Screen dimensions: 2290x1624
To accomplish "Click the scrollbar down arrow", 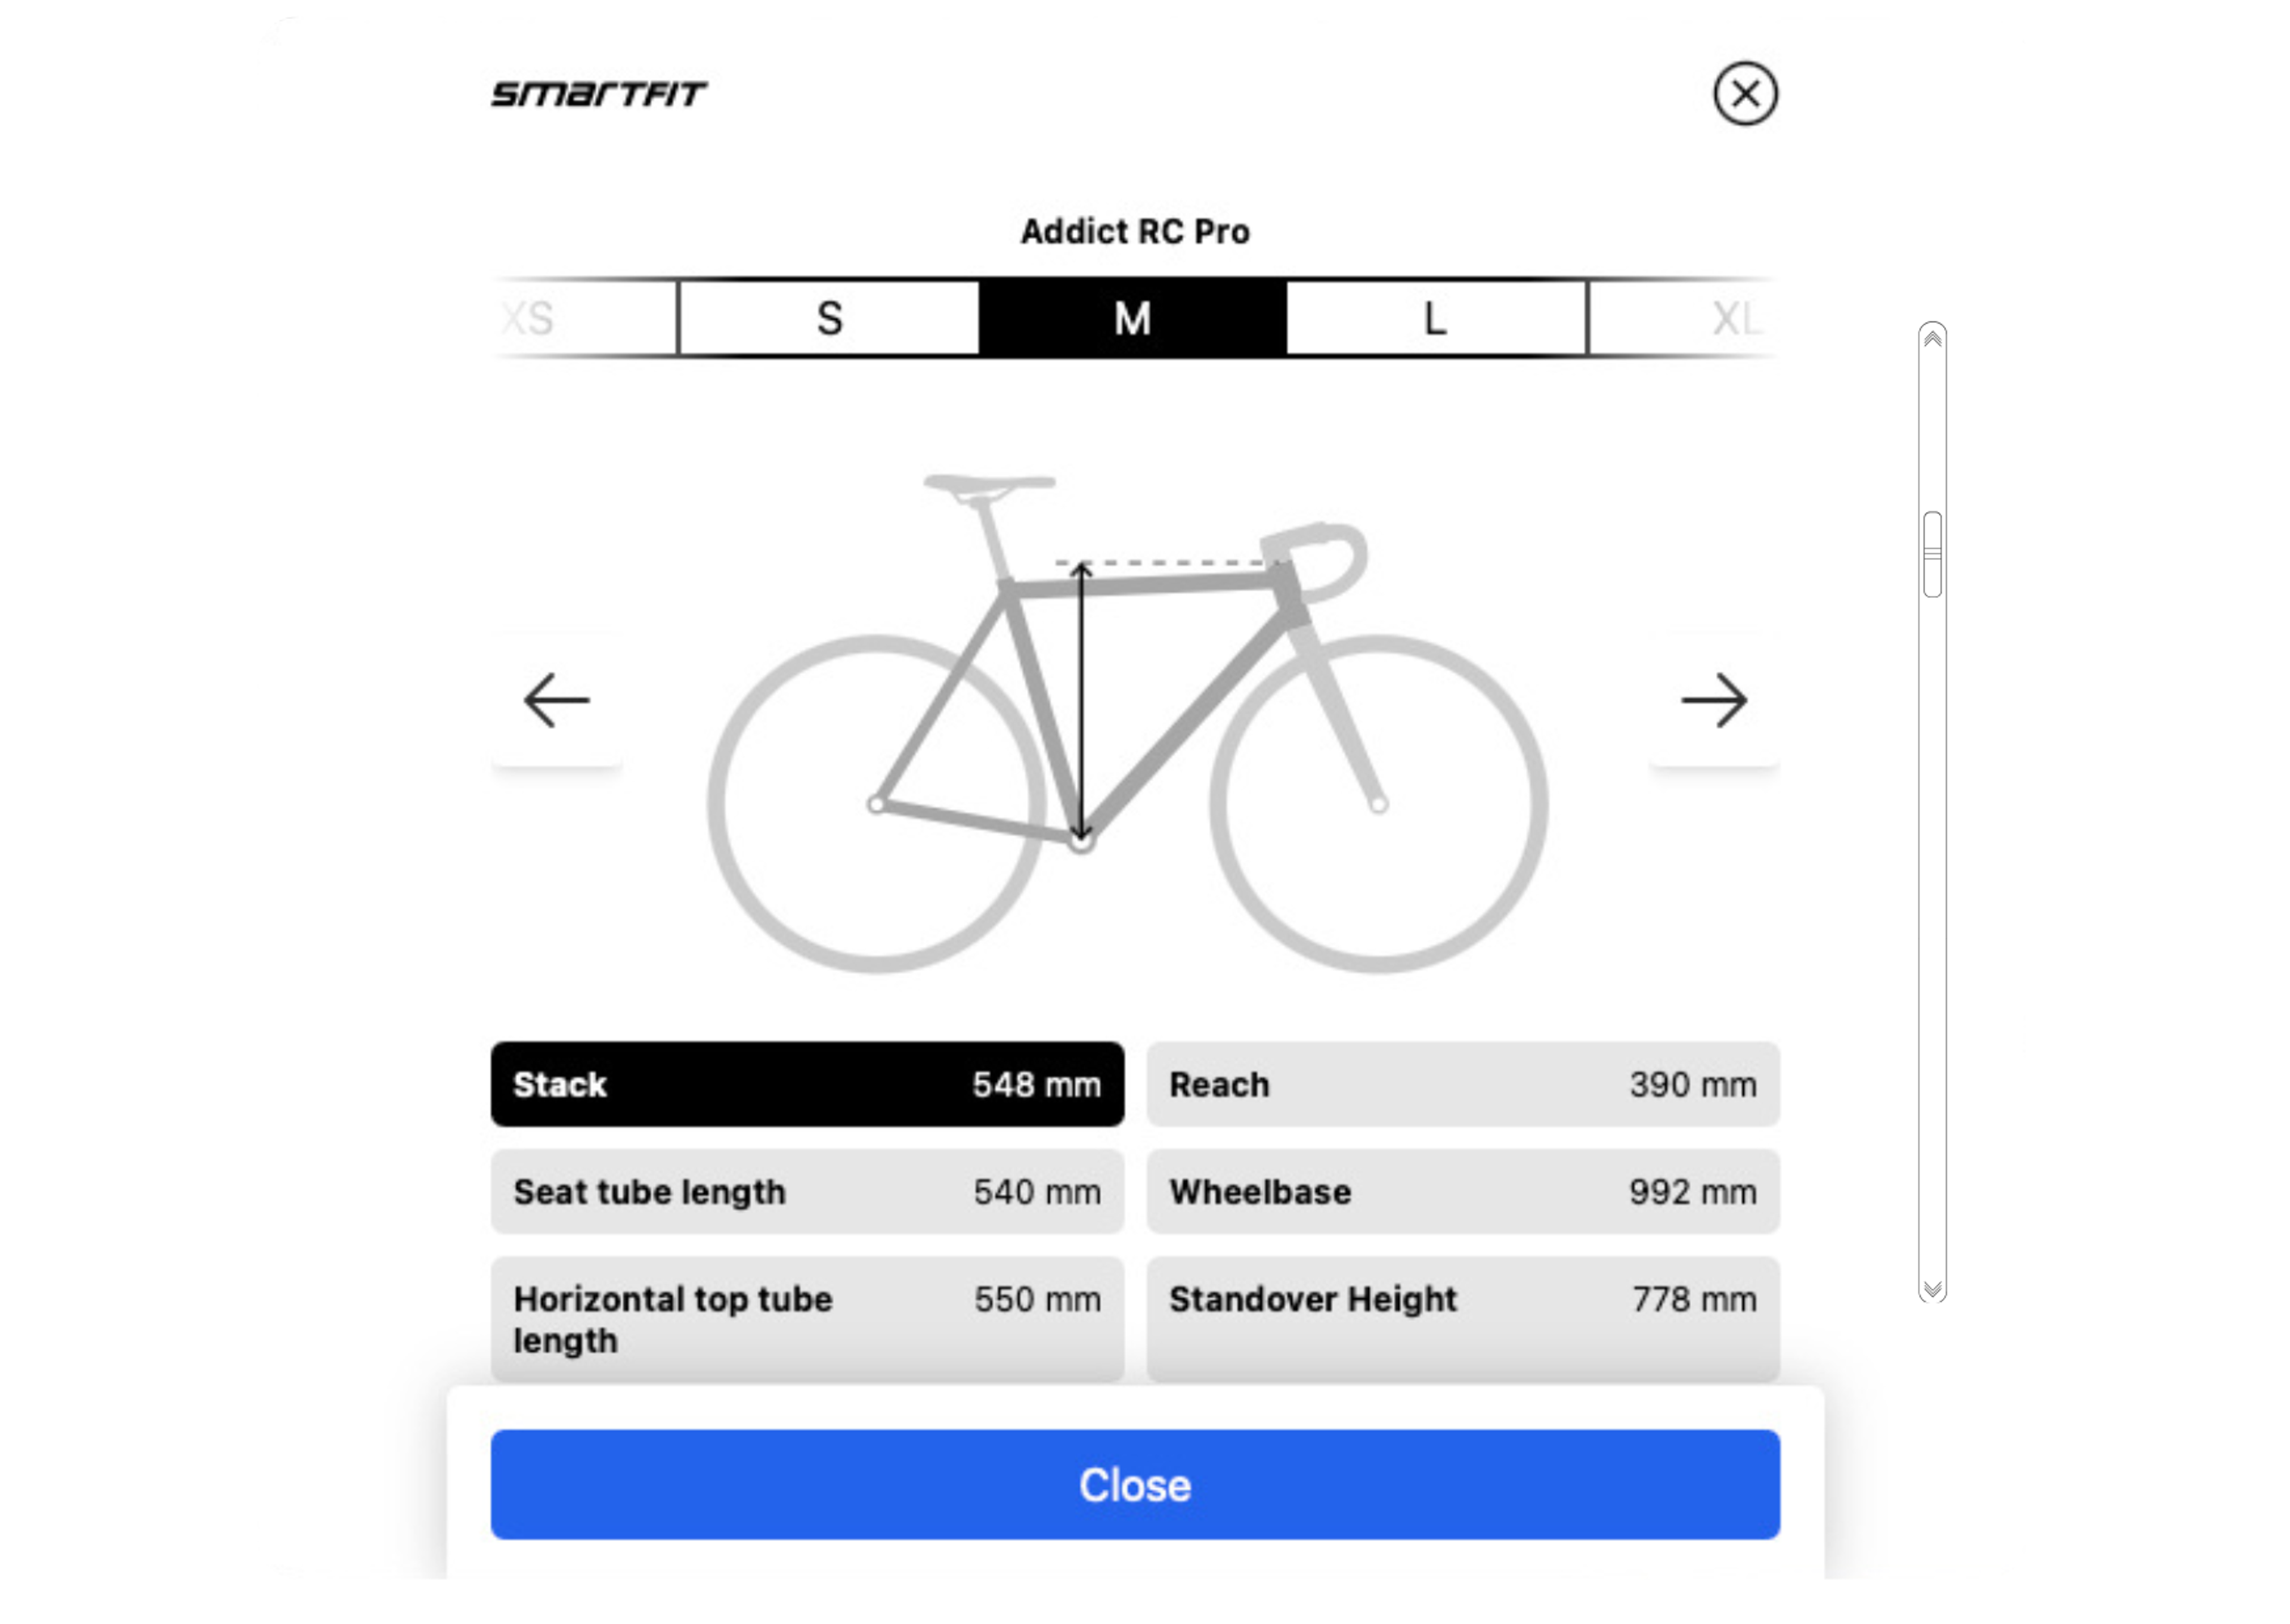I will tap(1932, 1290).
